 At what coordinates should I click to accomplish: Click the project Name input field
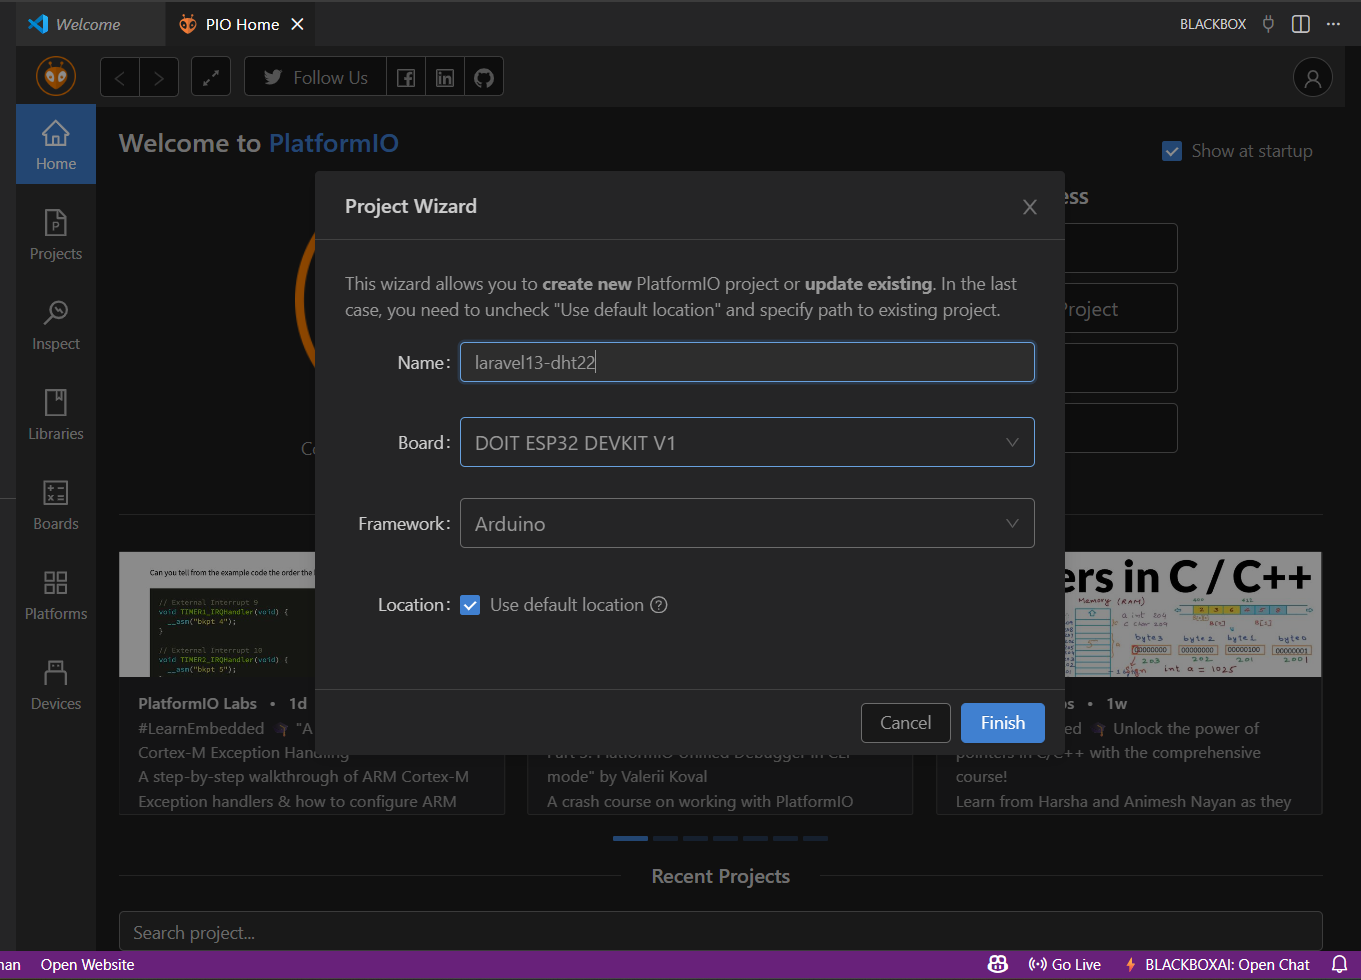(747, 362)
